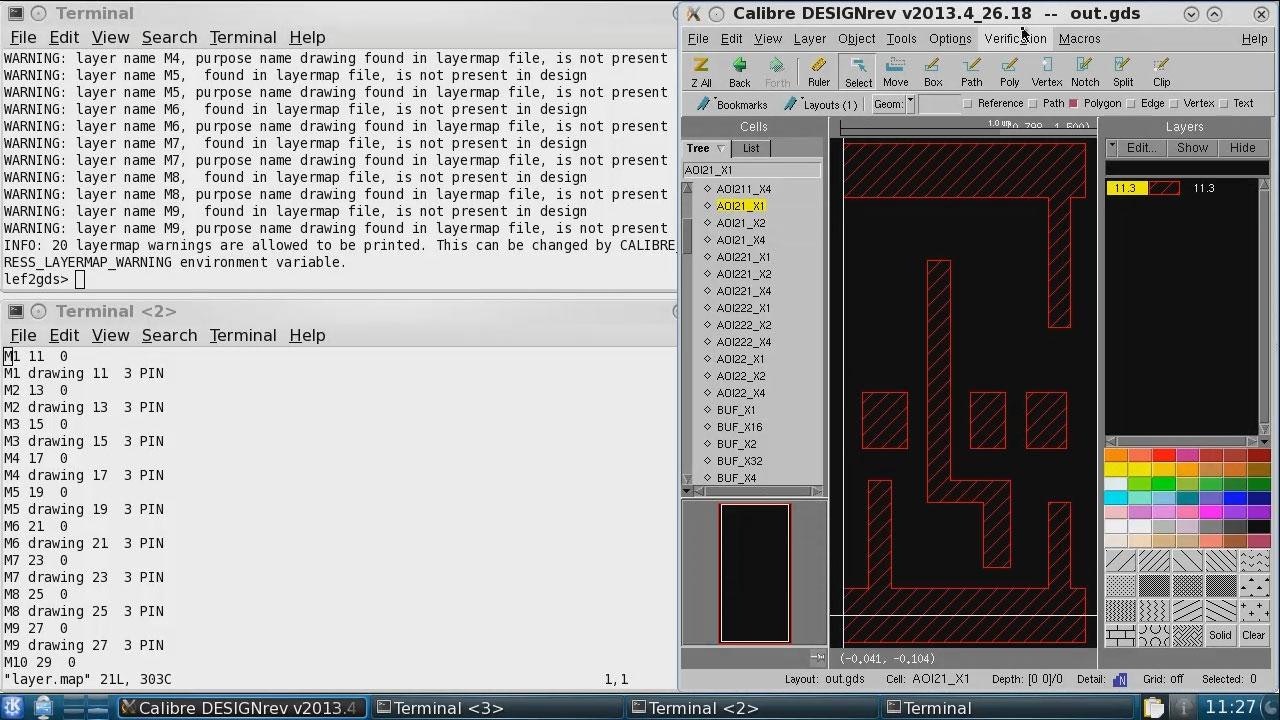Activate the Clip tool

point(1161,72)
